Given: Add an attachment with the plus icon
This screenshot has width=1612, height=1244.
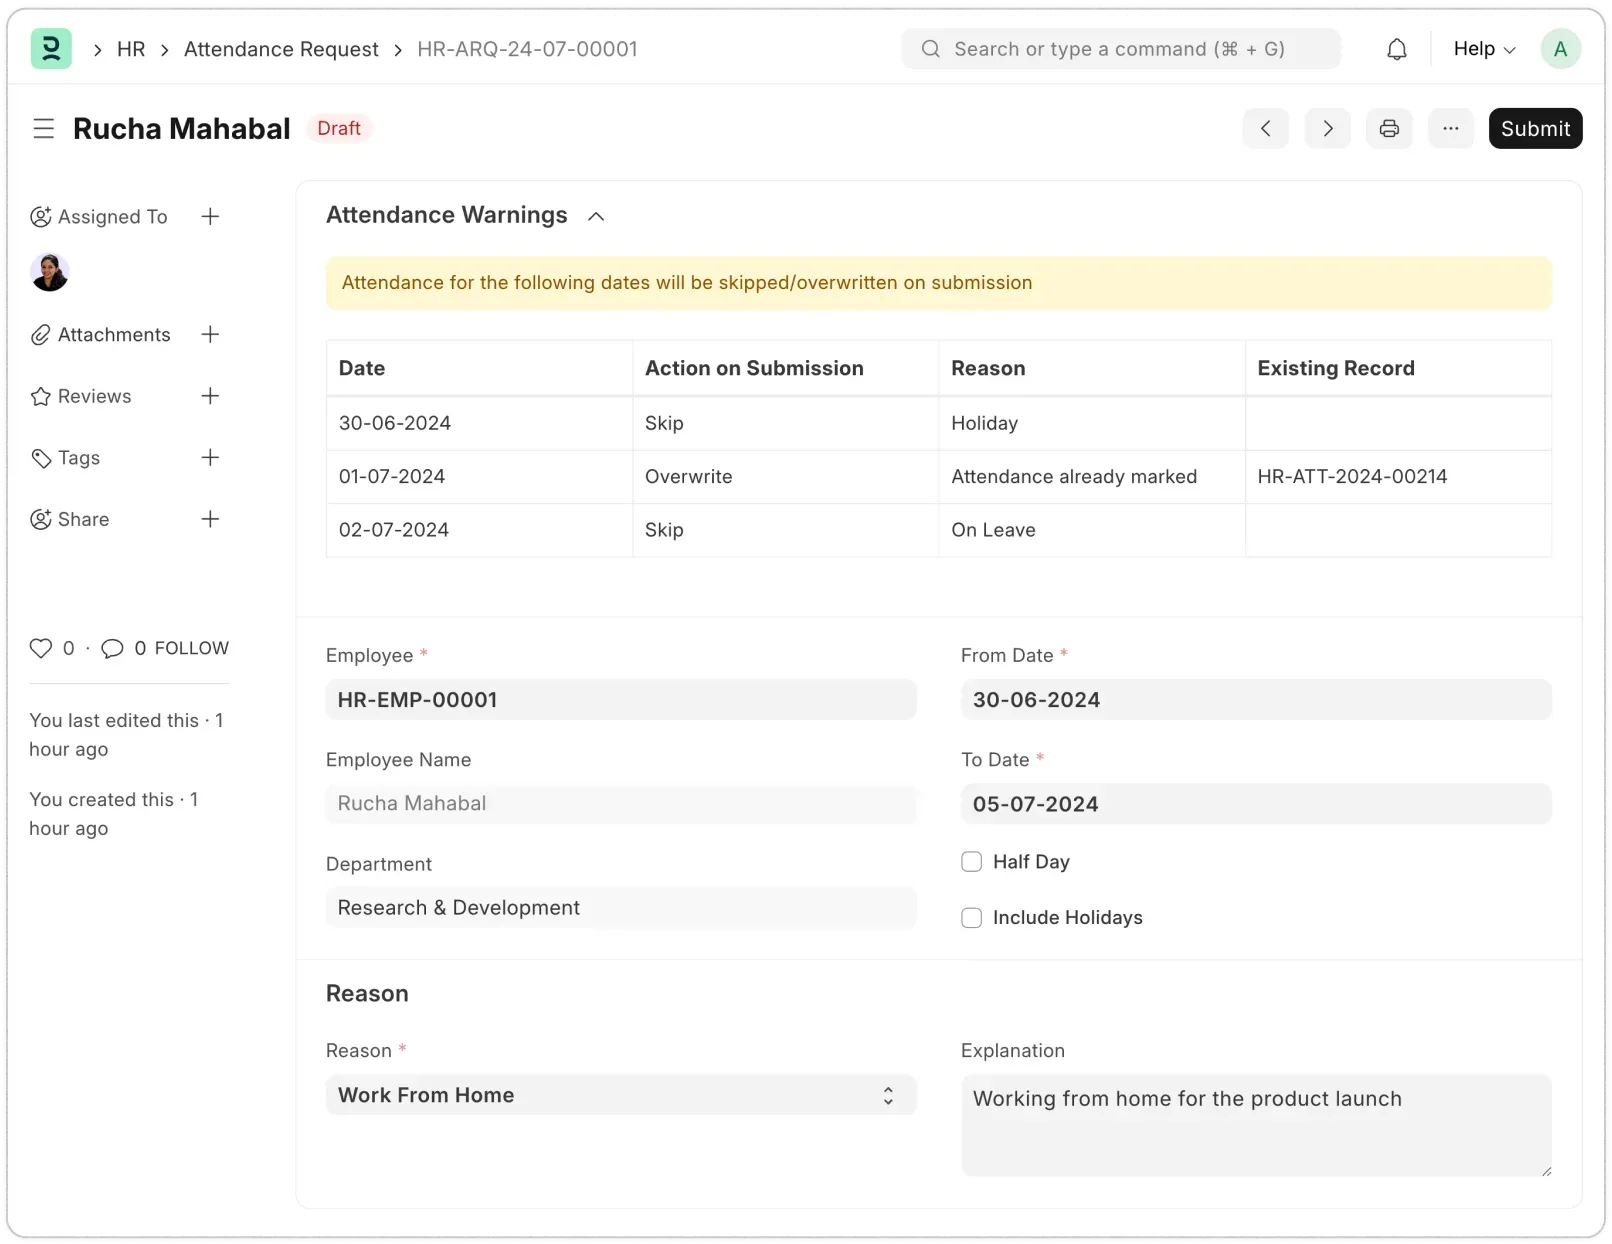Looking at the screenshot, I should (x=210, y=334).
